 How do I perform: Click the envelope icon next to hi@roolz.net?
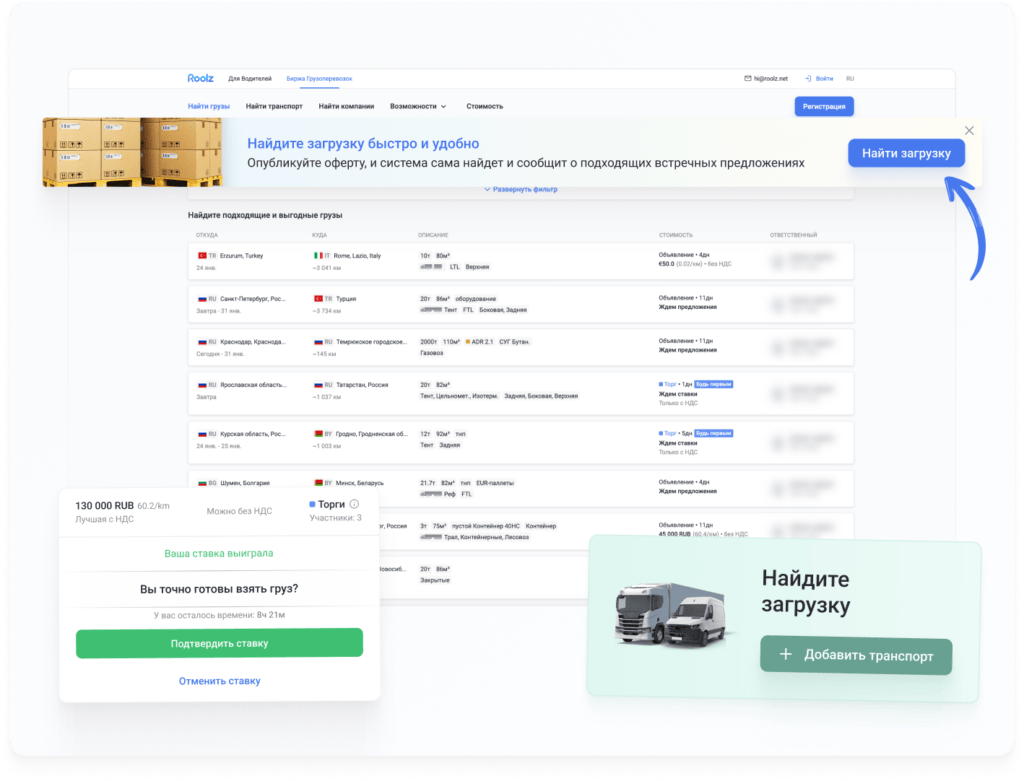[746, 77]
